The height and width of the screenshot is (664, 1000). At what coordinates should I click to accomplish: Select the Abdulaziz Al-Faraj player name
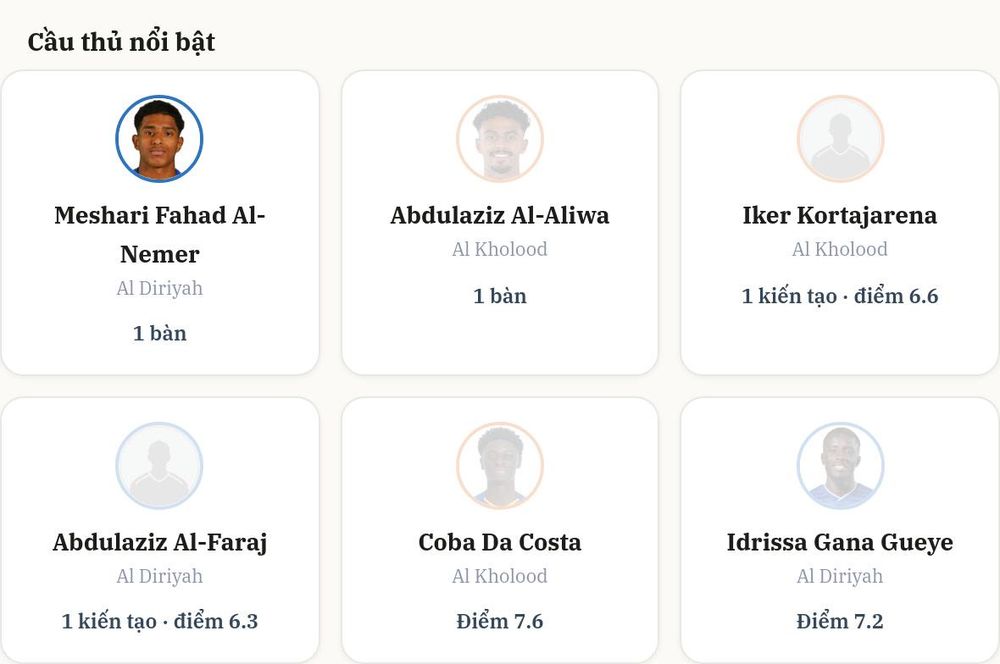[159, 543]
